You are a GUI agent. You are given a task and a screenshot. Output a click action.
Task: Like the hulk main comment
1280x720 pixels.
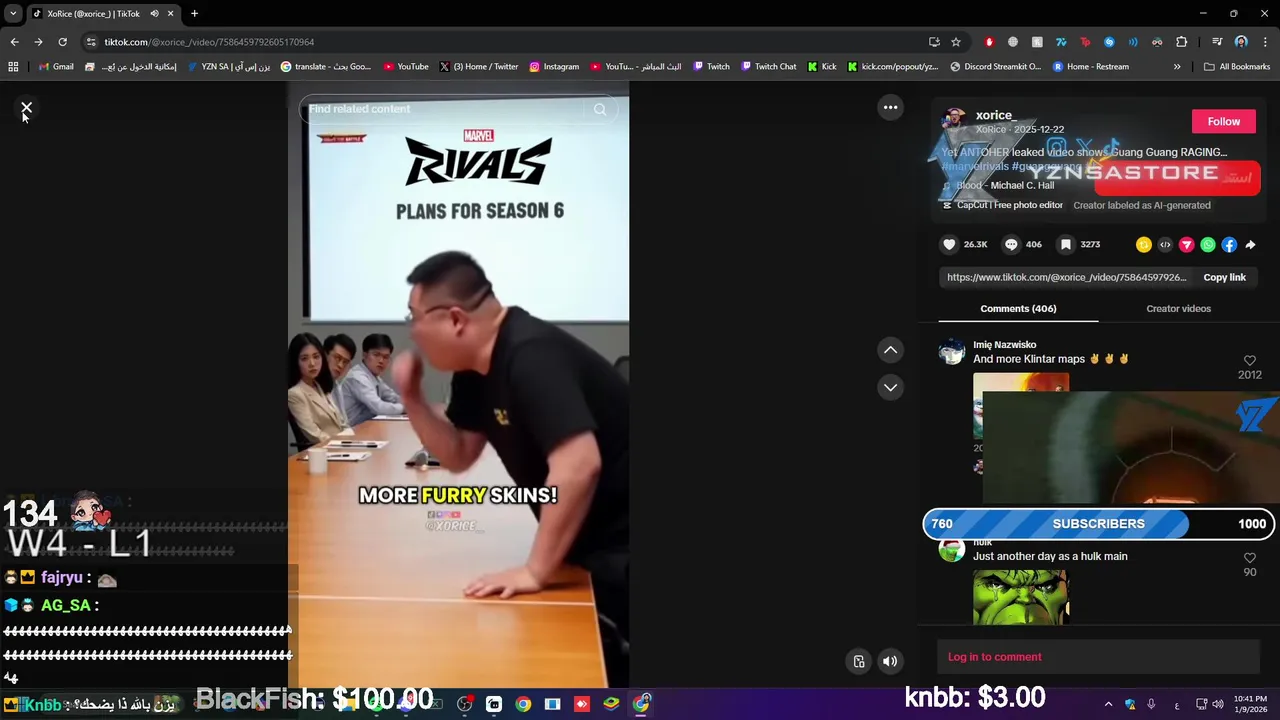[x=1249, y=558]
